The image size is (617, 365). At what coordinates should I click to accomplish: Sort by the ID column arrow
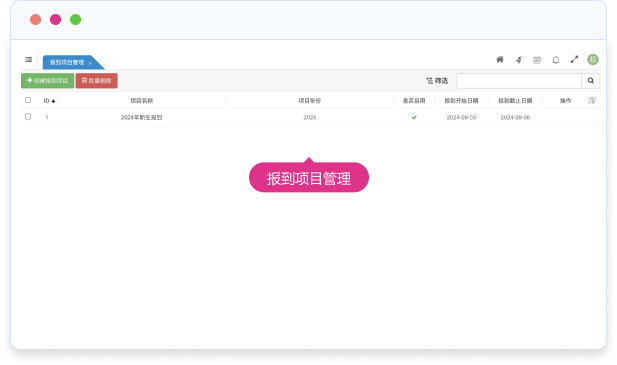(53, 101)
